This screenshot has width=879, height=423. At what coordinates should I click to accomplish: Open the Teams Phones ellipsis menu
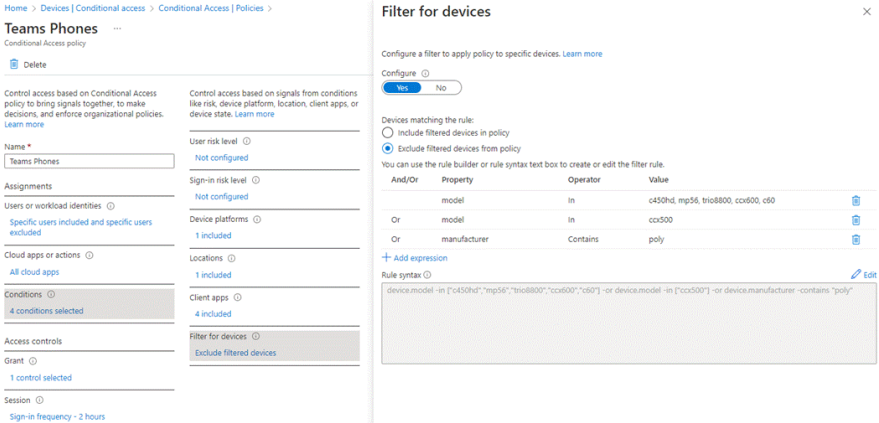tap(118, 29)
